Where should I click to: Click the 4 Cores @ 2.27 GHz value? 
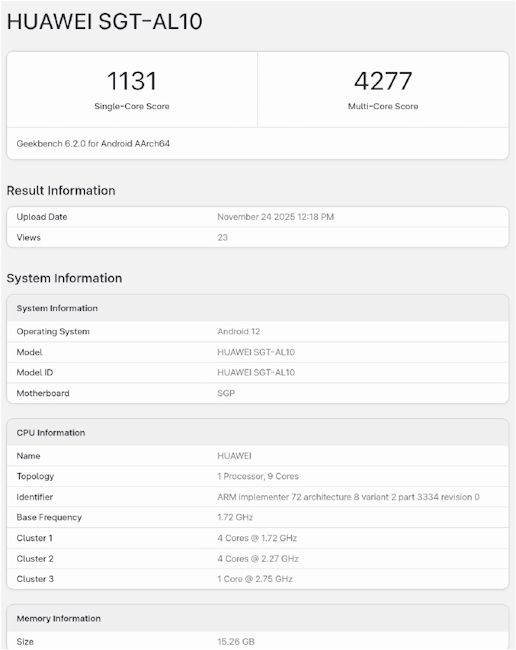pos(258,559)
